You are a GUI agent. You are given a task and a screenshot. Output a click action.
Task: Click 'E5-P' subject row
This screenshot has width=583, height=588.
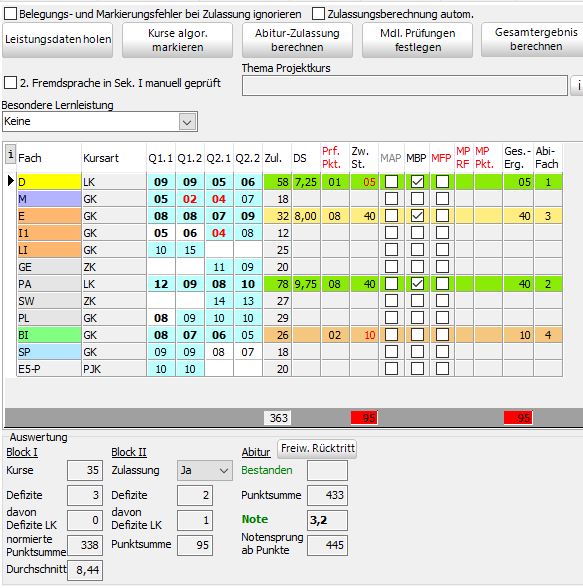click(49, 369)
